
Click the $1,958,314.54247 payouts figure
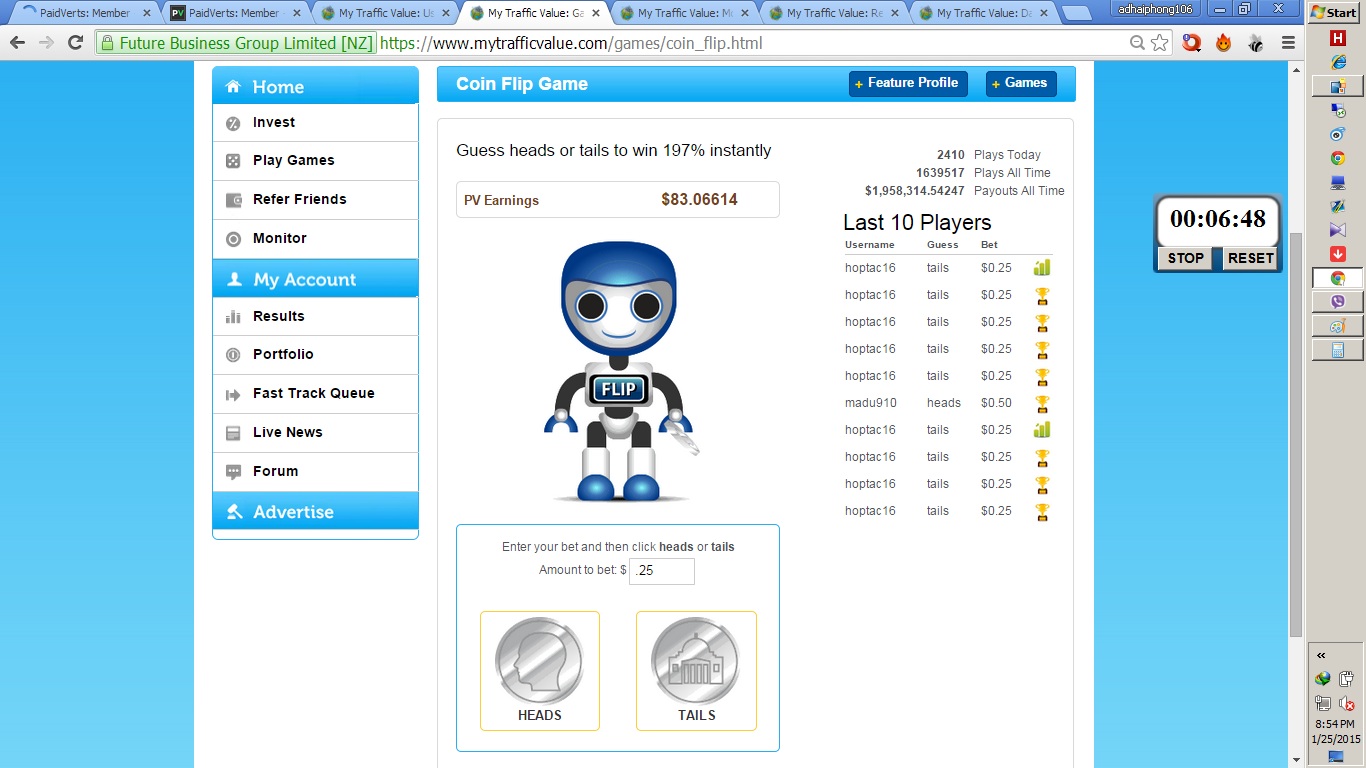point(915,191)
